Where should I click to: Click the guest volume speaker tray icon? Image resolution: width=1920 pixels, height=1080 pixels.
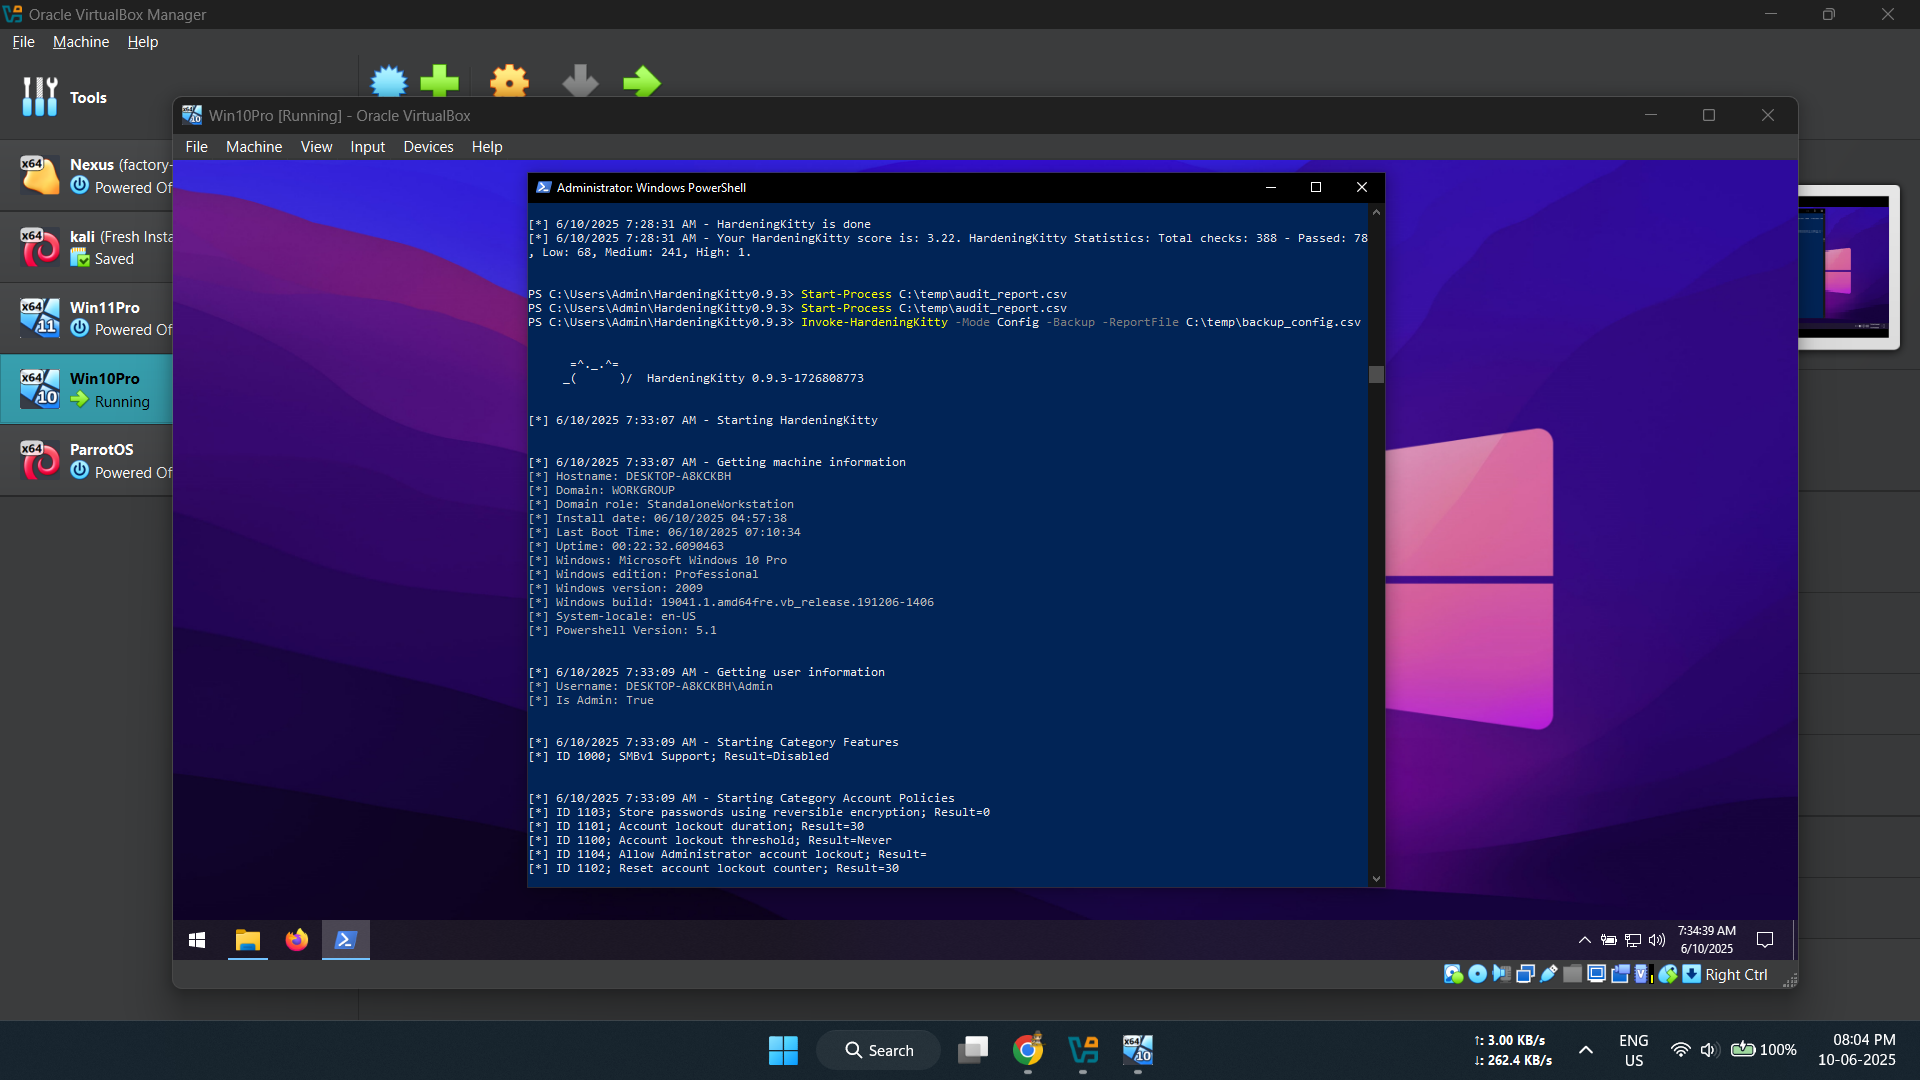1657,940
